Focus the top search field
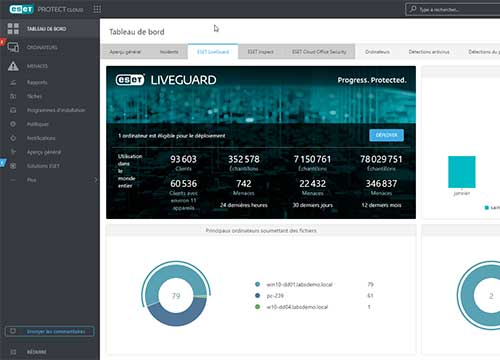Viewport: 500px width, 360px height. tap(453, 9)
